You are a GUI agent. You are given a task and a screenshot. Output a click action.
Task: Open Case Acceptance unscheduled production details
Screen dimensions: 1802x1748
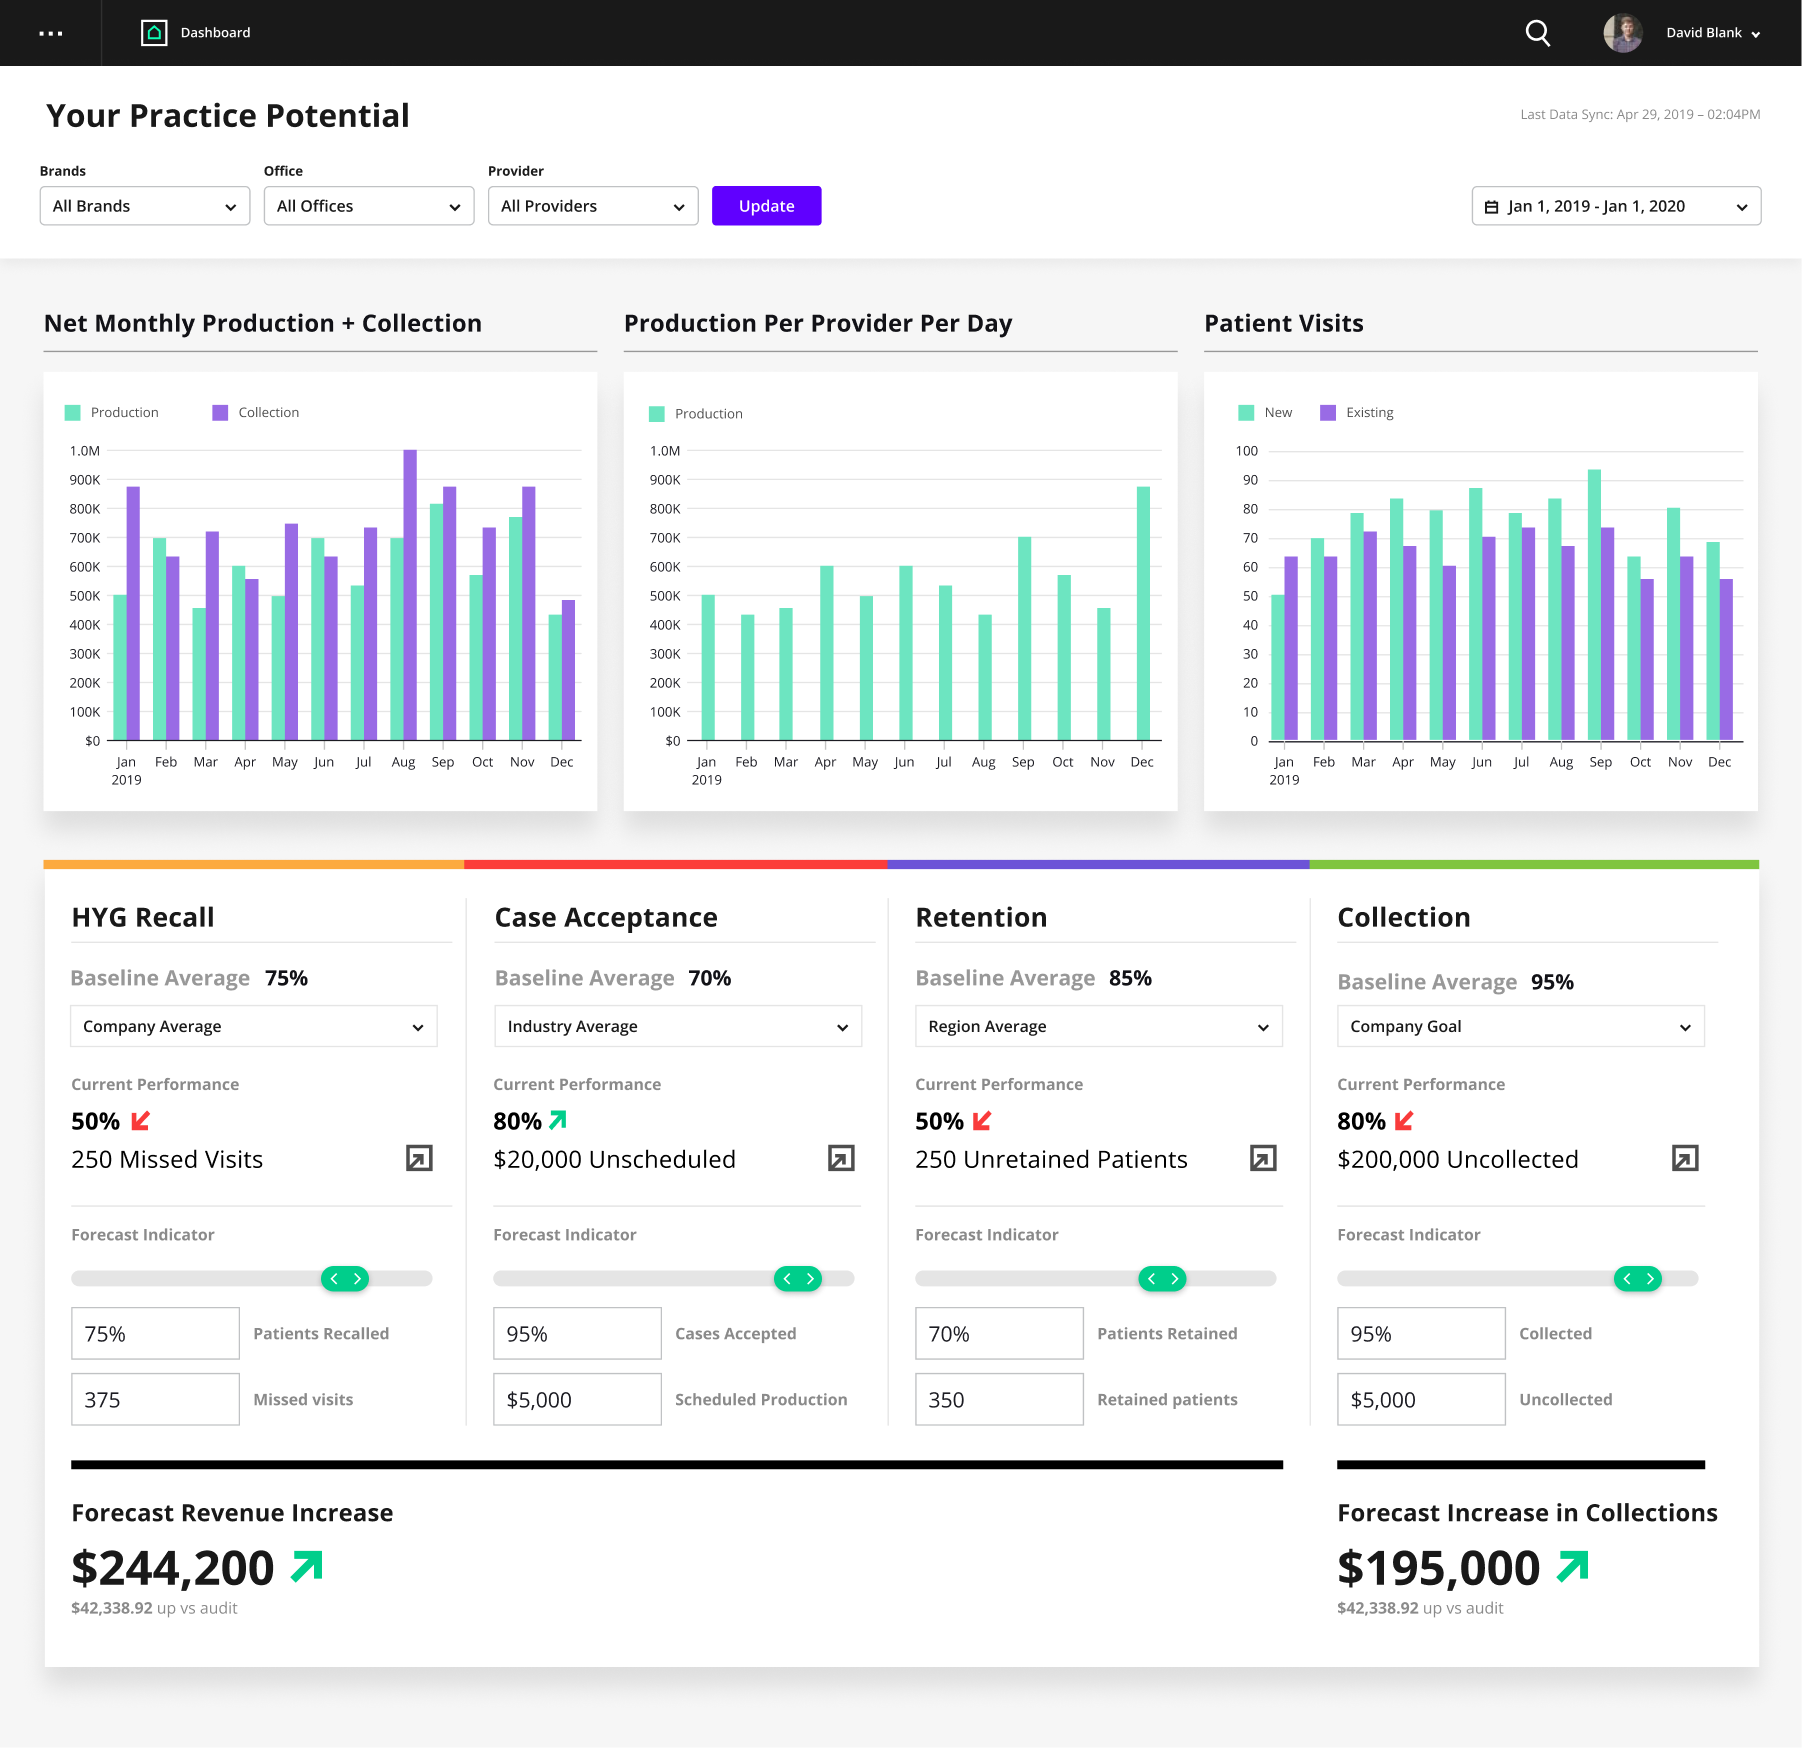click(842, 1158)
